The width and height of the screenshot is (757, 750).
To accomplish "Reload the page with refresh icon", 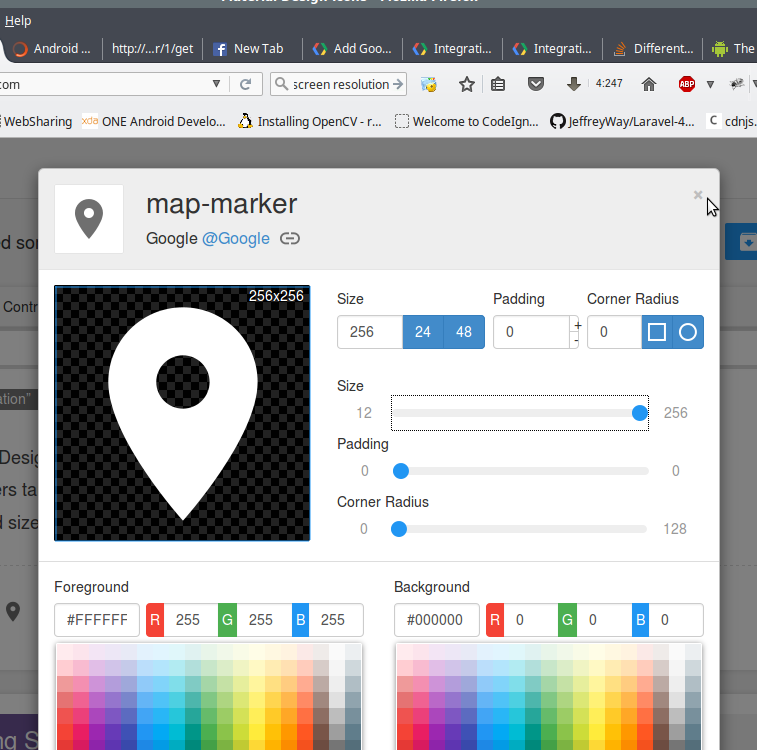I will tap(245, 84).
